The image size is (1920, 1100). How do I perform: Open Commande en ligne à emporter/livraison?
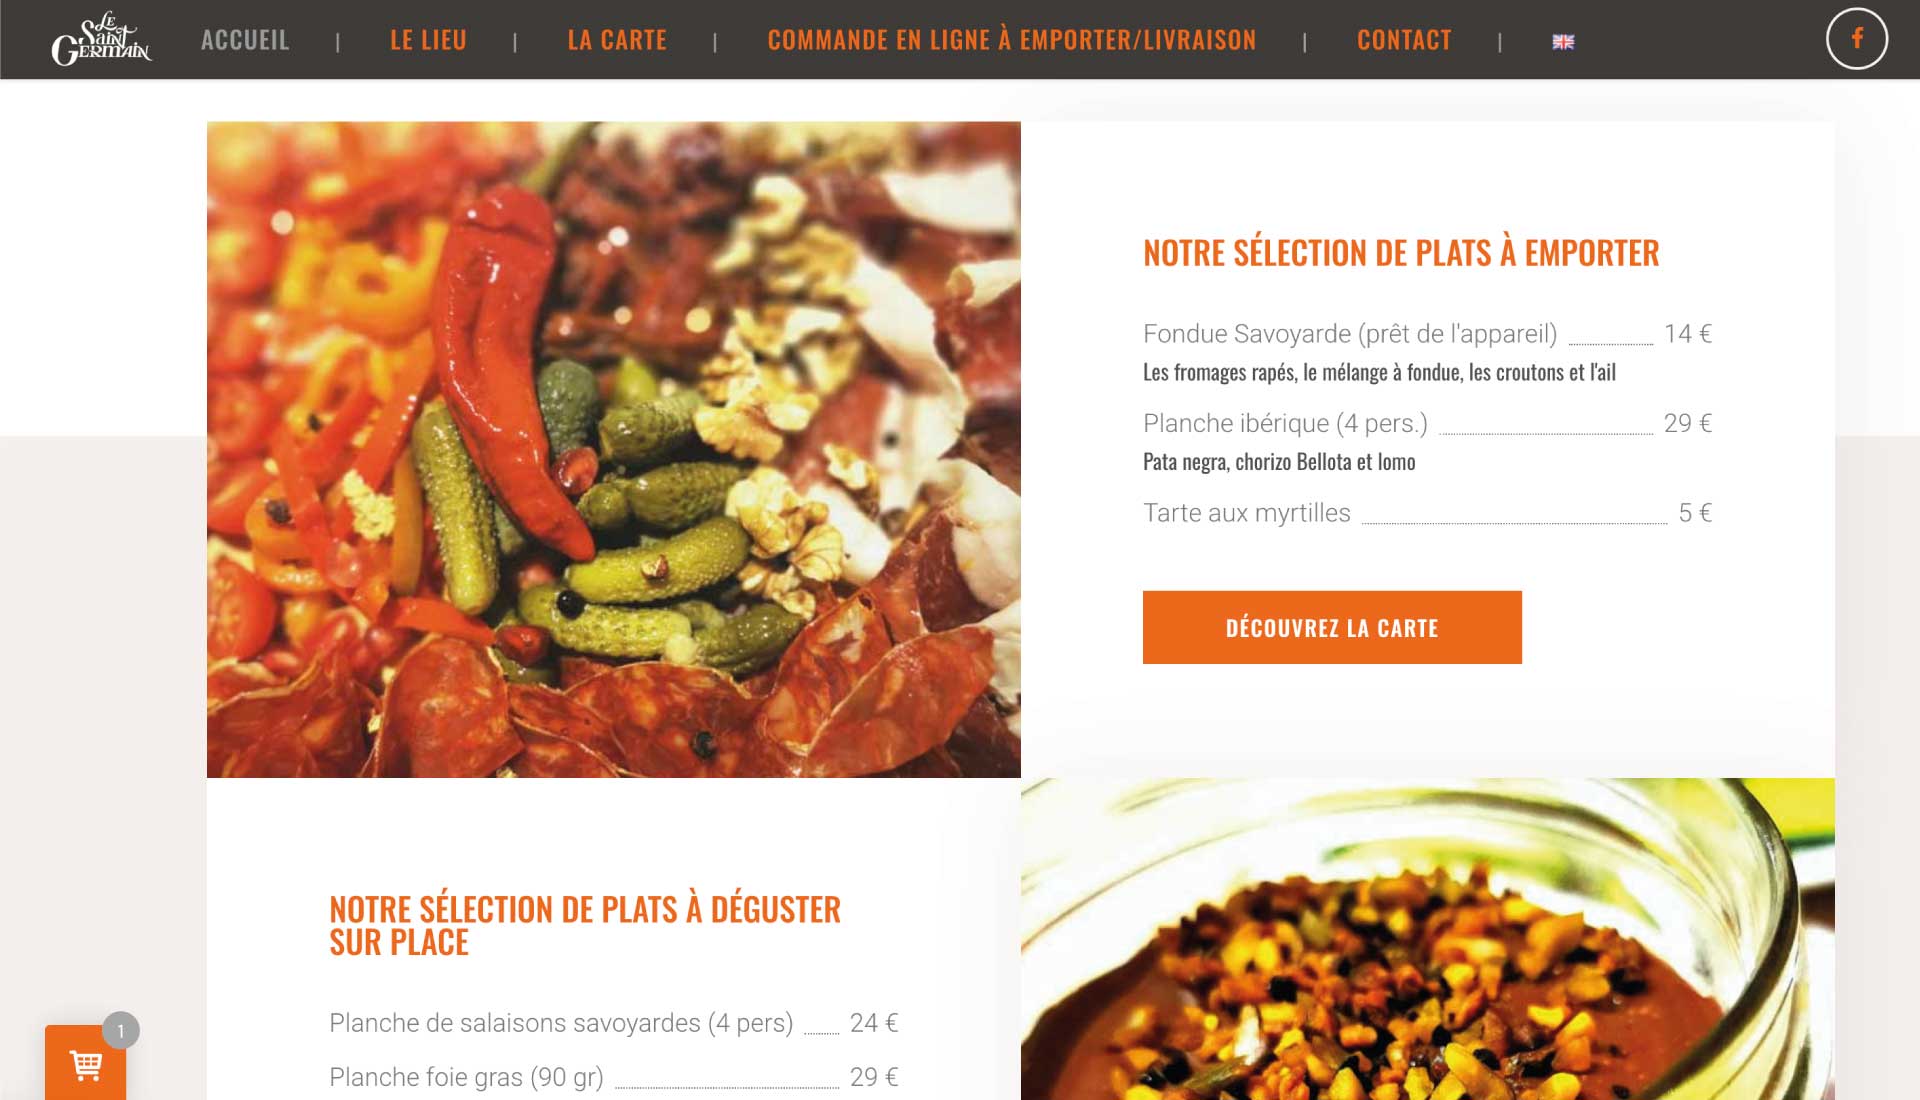click(1012, 40)
